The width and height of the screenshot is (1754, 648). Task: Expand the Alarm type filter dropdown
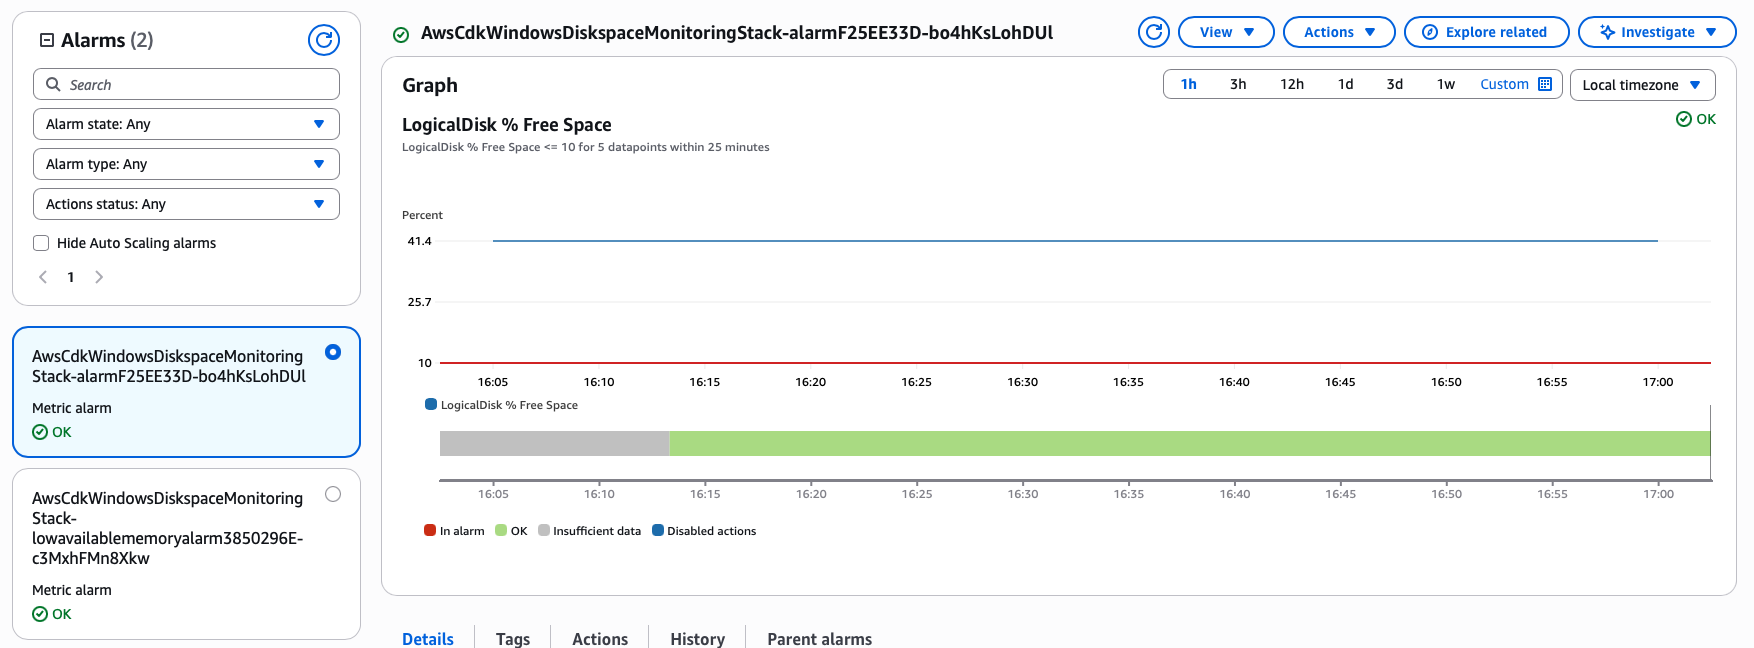(x=186, y=164)
